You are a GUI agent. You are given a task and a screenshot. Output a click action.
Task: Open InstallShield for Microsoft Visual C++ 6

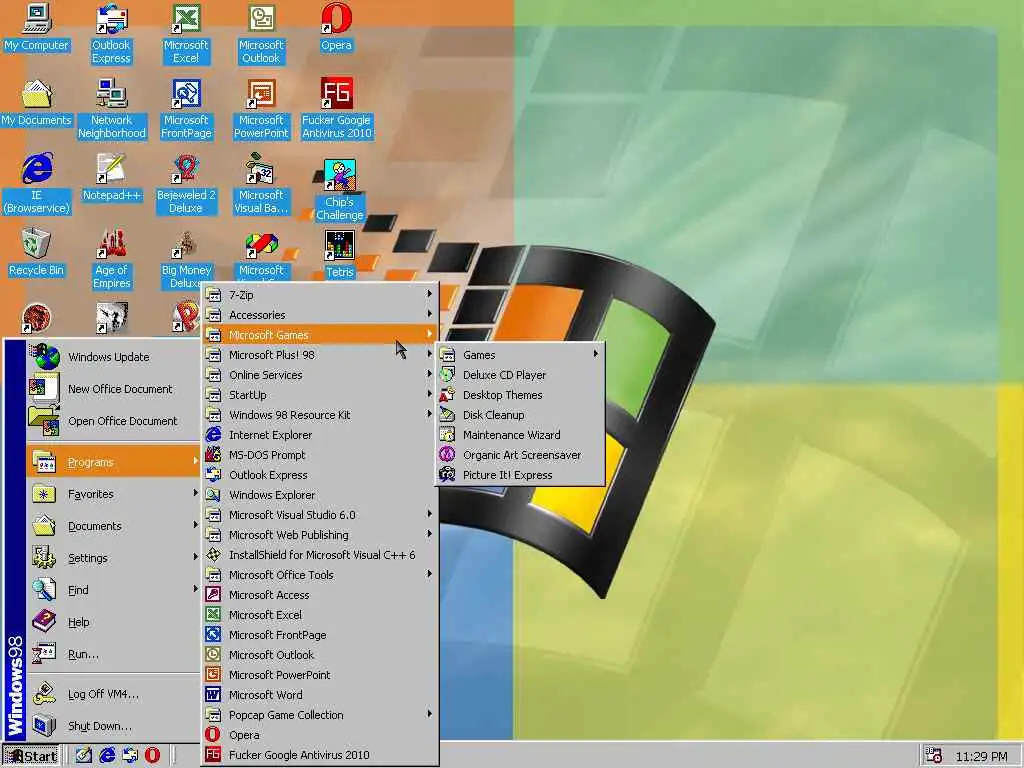[319, 554]
